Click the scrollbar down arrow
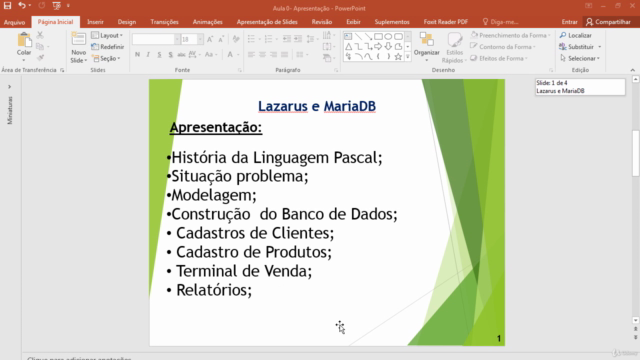The width and height of the screenshot is (640, 360). 636,321
